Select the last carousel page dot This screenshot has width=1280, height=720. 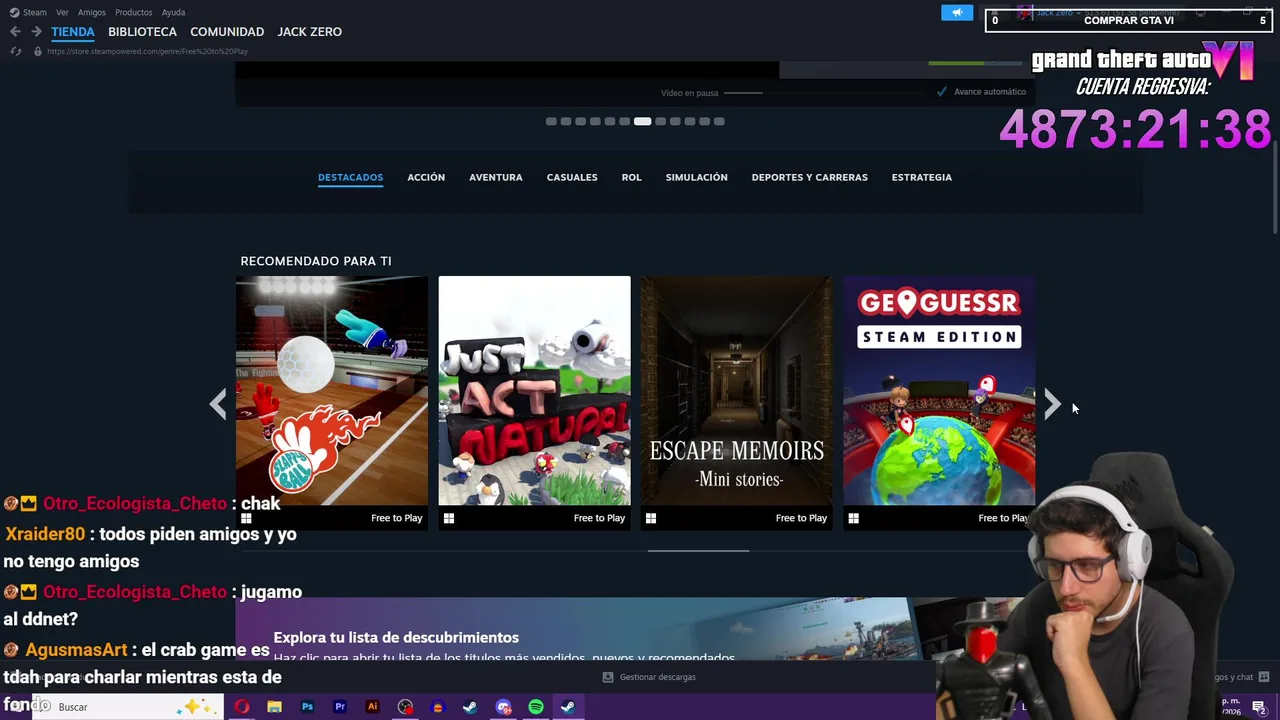click(x=719, y=121)
